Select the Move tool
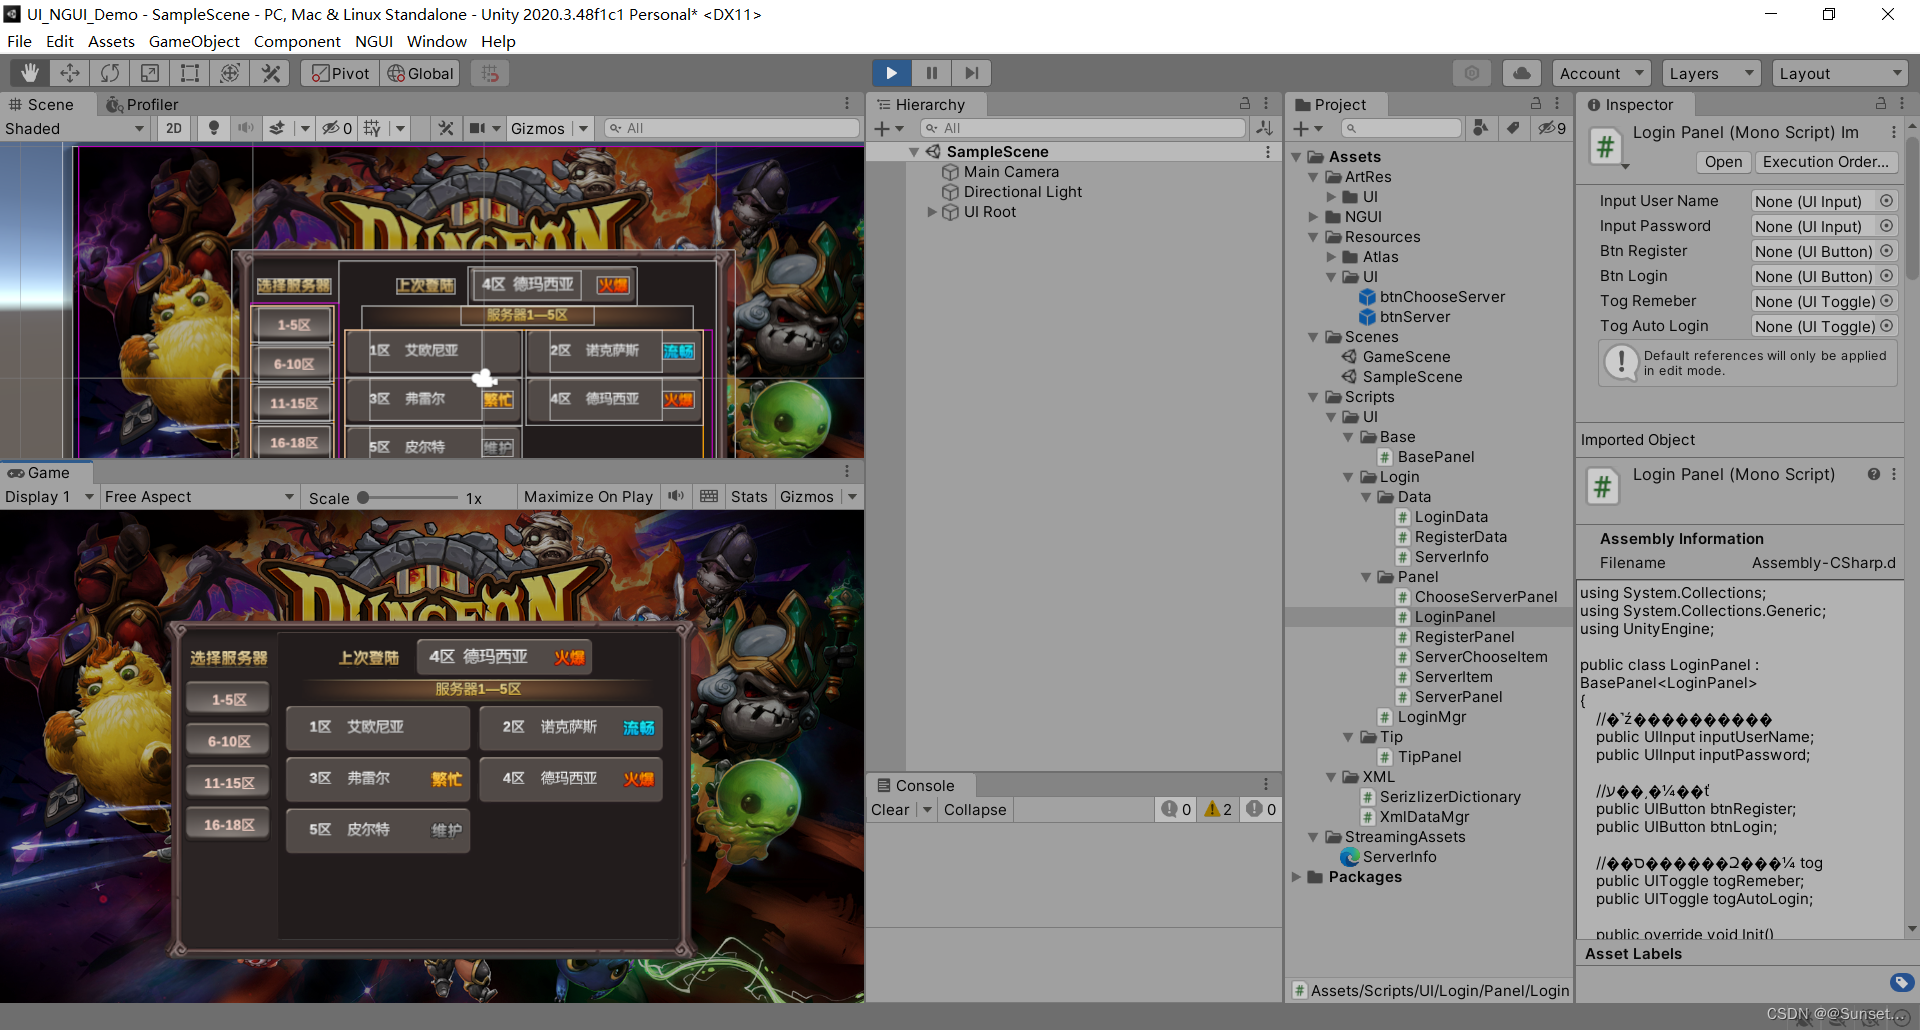Image resolution: width=1920 pixels, height=1030 pixels. [x=70, y=73]
